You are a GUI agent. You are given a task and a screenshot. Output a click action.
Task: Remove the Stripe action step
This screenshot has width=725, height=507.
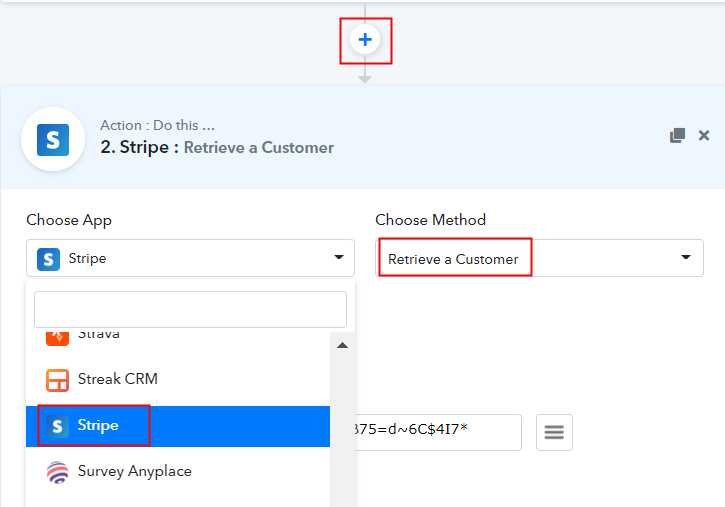tap(704, 135)
